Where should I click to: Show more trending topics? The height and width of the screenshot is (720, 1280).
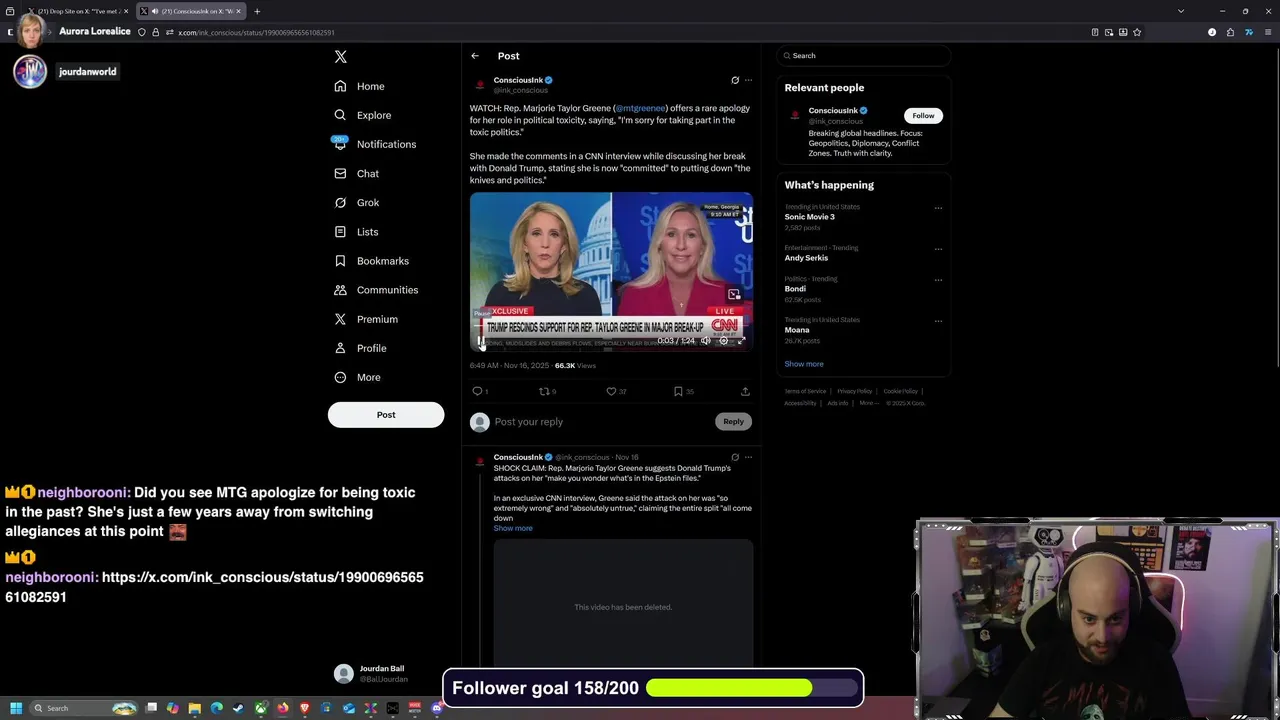coord(804,364)
